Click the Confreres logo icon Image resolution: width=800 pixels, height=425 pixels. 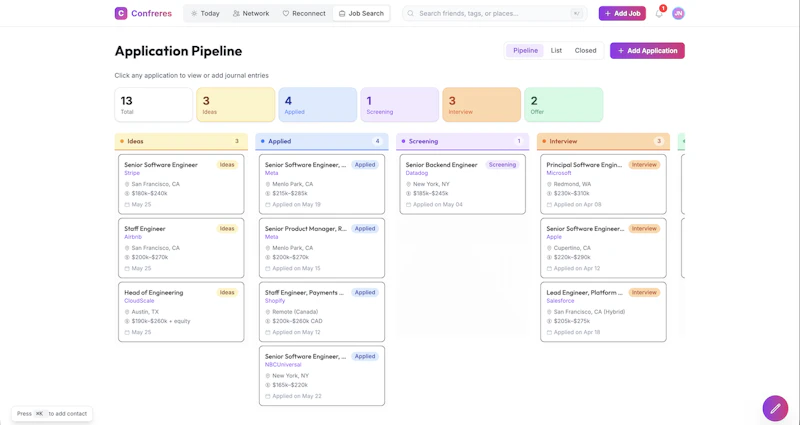coord(120,13)
